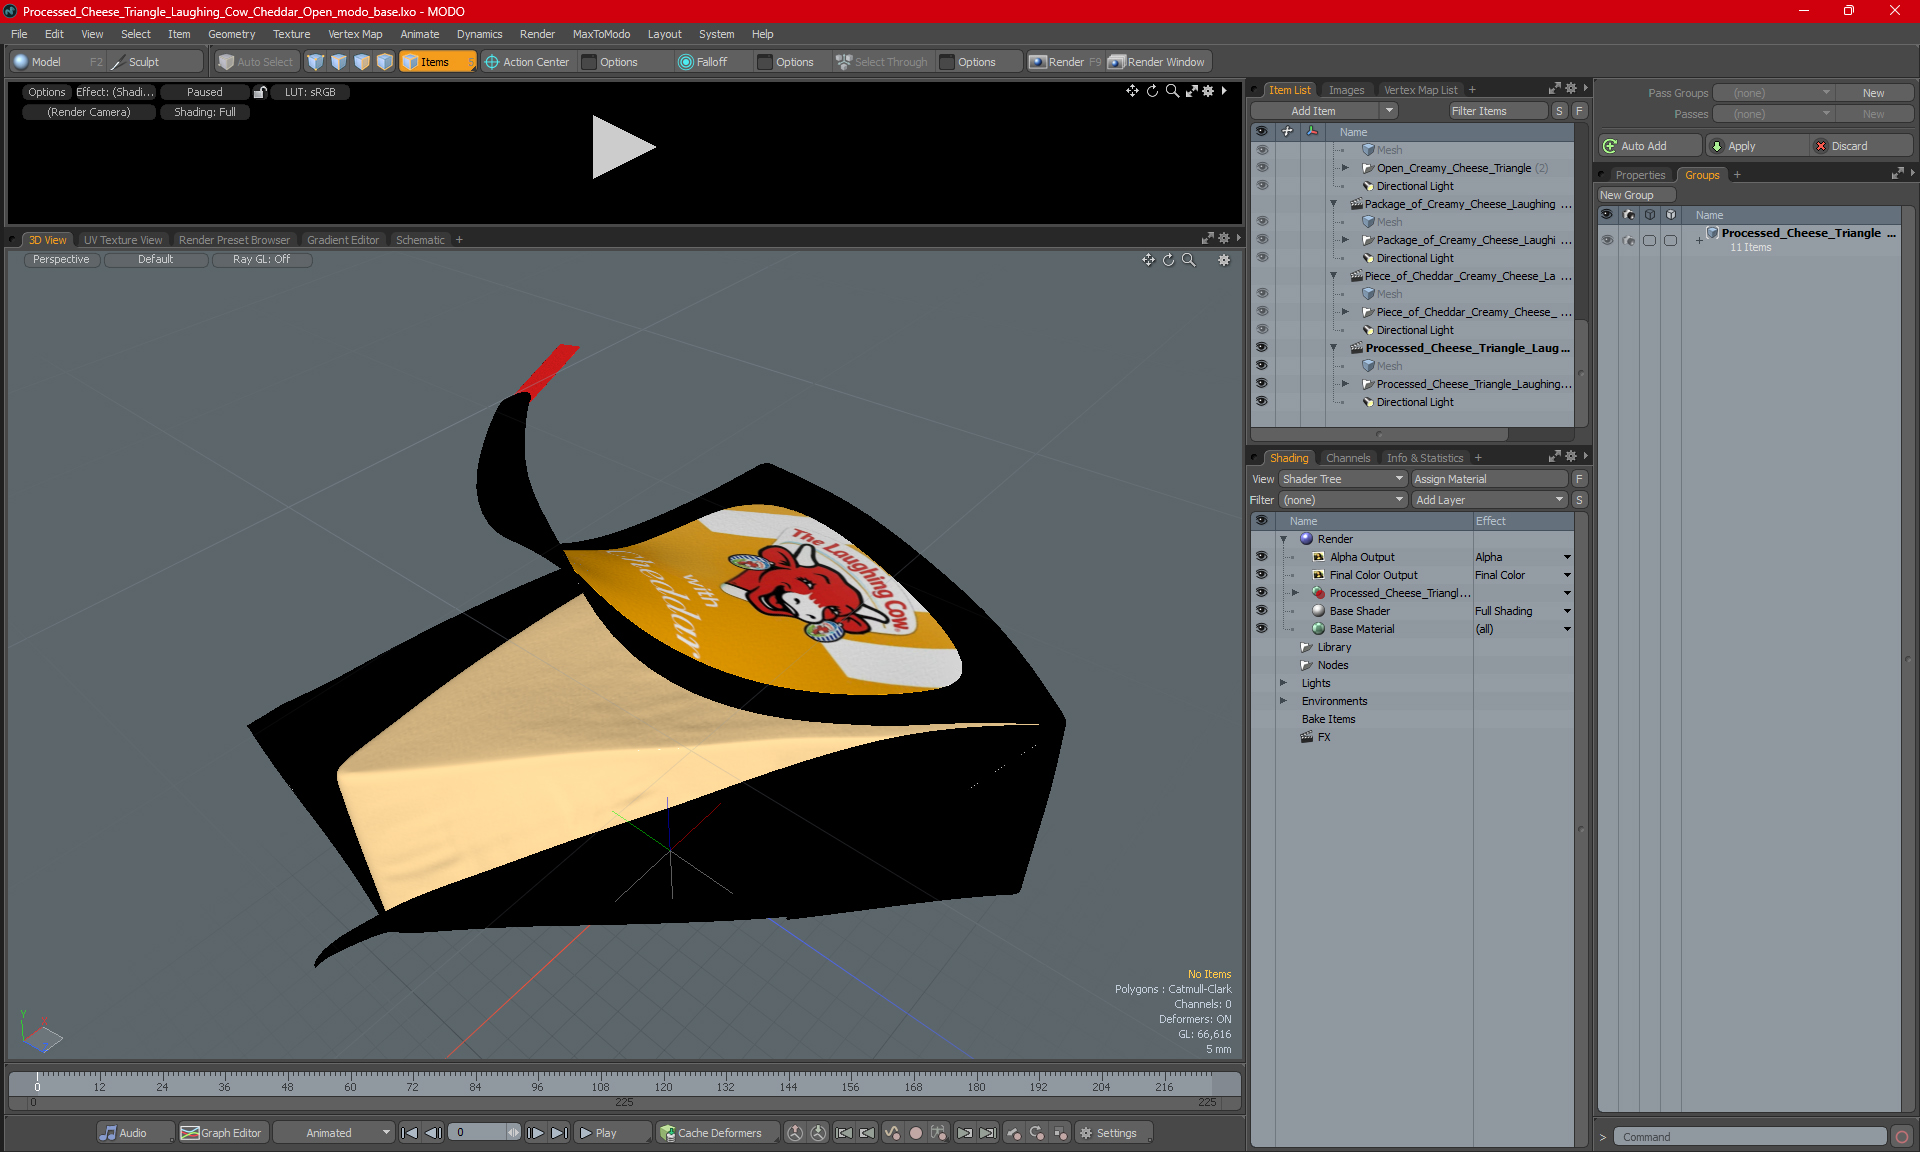1920x1152 pixels.
Task: Switch to the Channels tab
Action: pyautogui.click(x=1347, y=458)
